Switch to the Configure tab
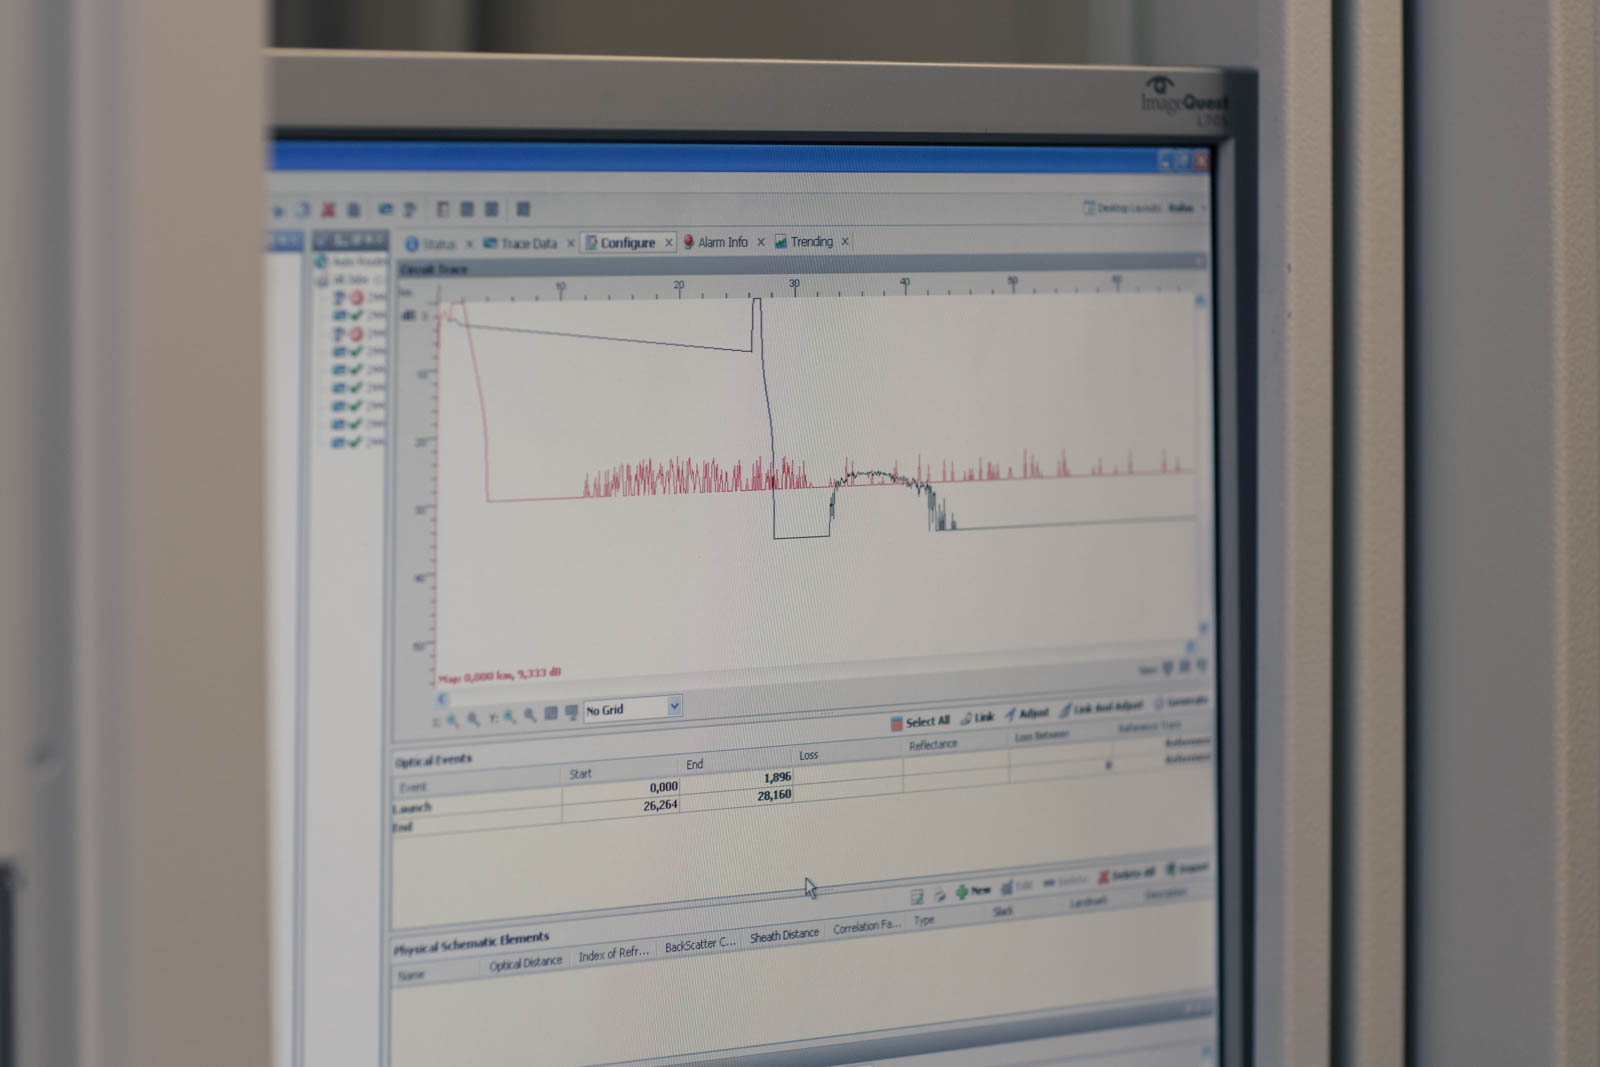1600x1067 pixels. pyautogui.click(x=627, y=243)
